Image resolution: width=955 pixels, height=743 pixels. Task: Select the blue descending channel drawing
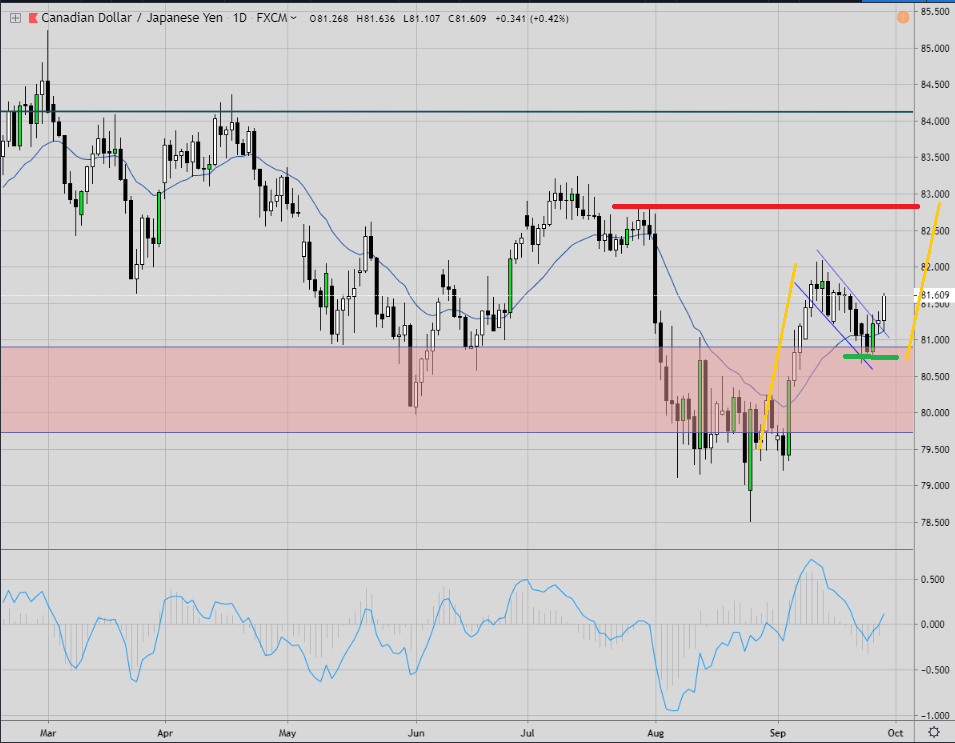pos(843,309)
